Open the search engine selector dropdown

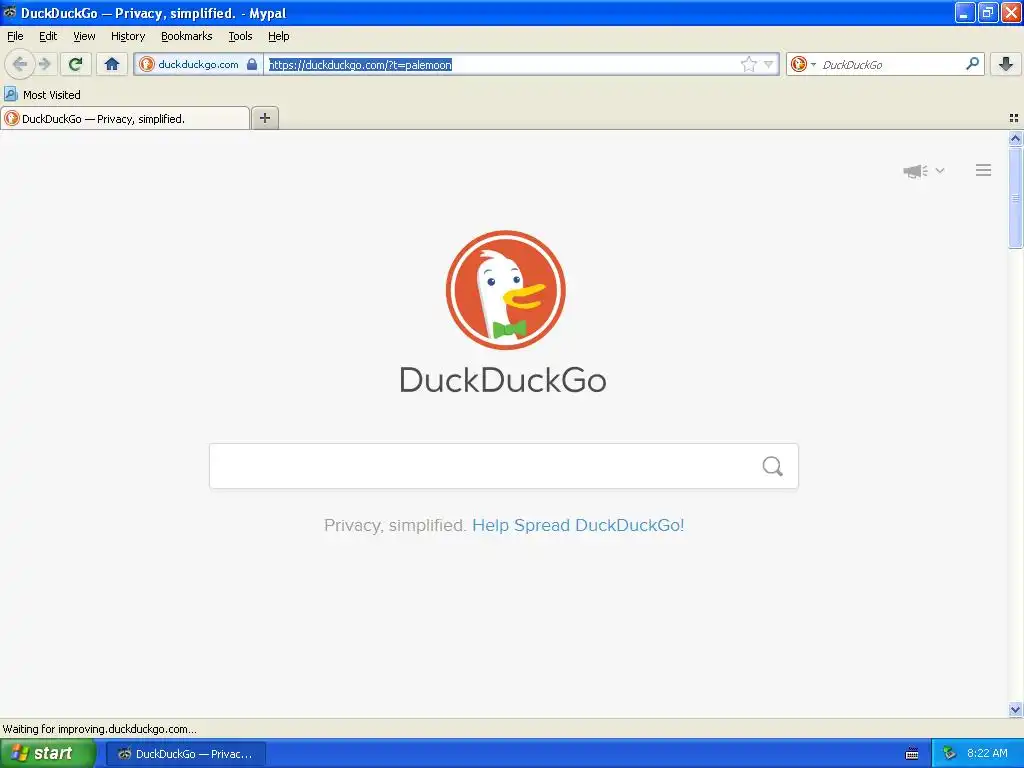[803, 64]
